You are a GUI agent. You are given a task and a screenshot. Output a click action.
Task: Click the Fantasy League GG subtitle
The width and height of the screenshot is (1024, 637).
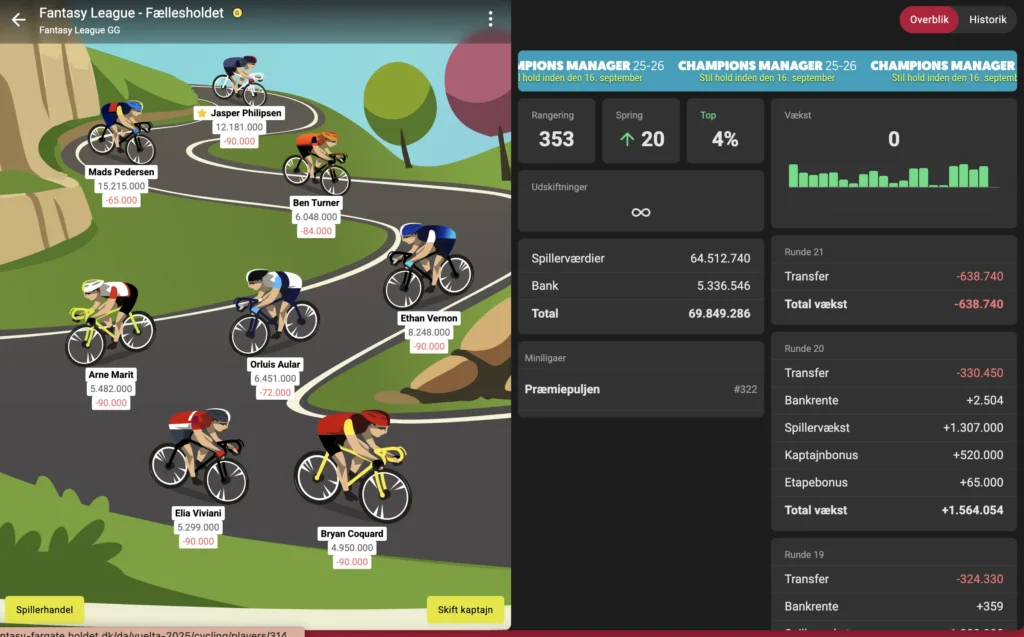(79, 30)
